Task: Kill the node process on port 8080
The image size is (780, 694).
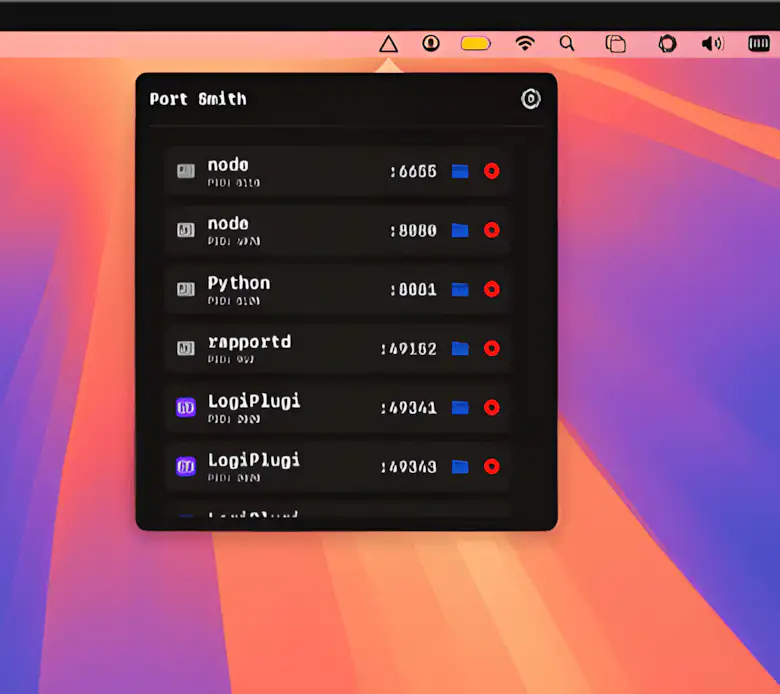Action: [491, 230]
